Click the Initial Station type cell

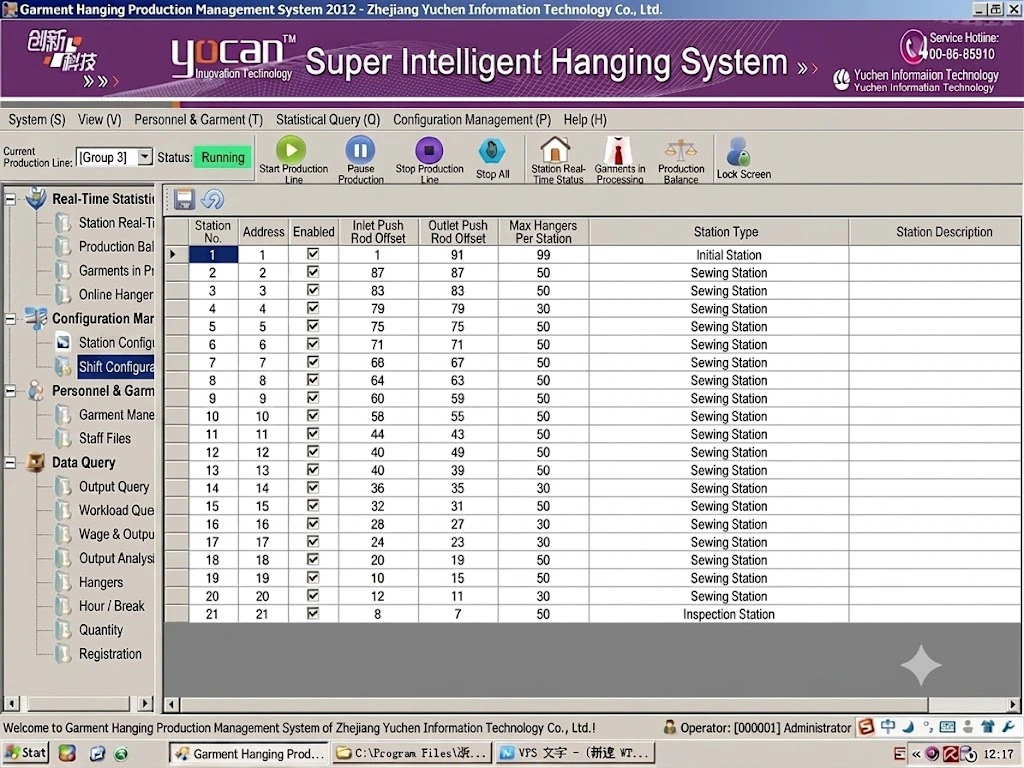point(719,255)
